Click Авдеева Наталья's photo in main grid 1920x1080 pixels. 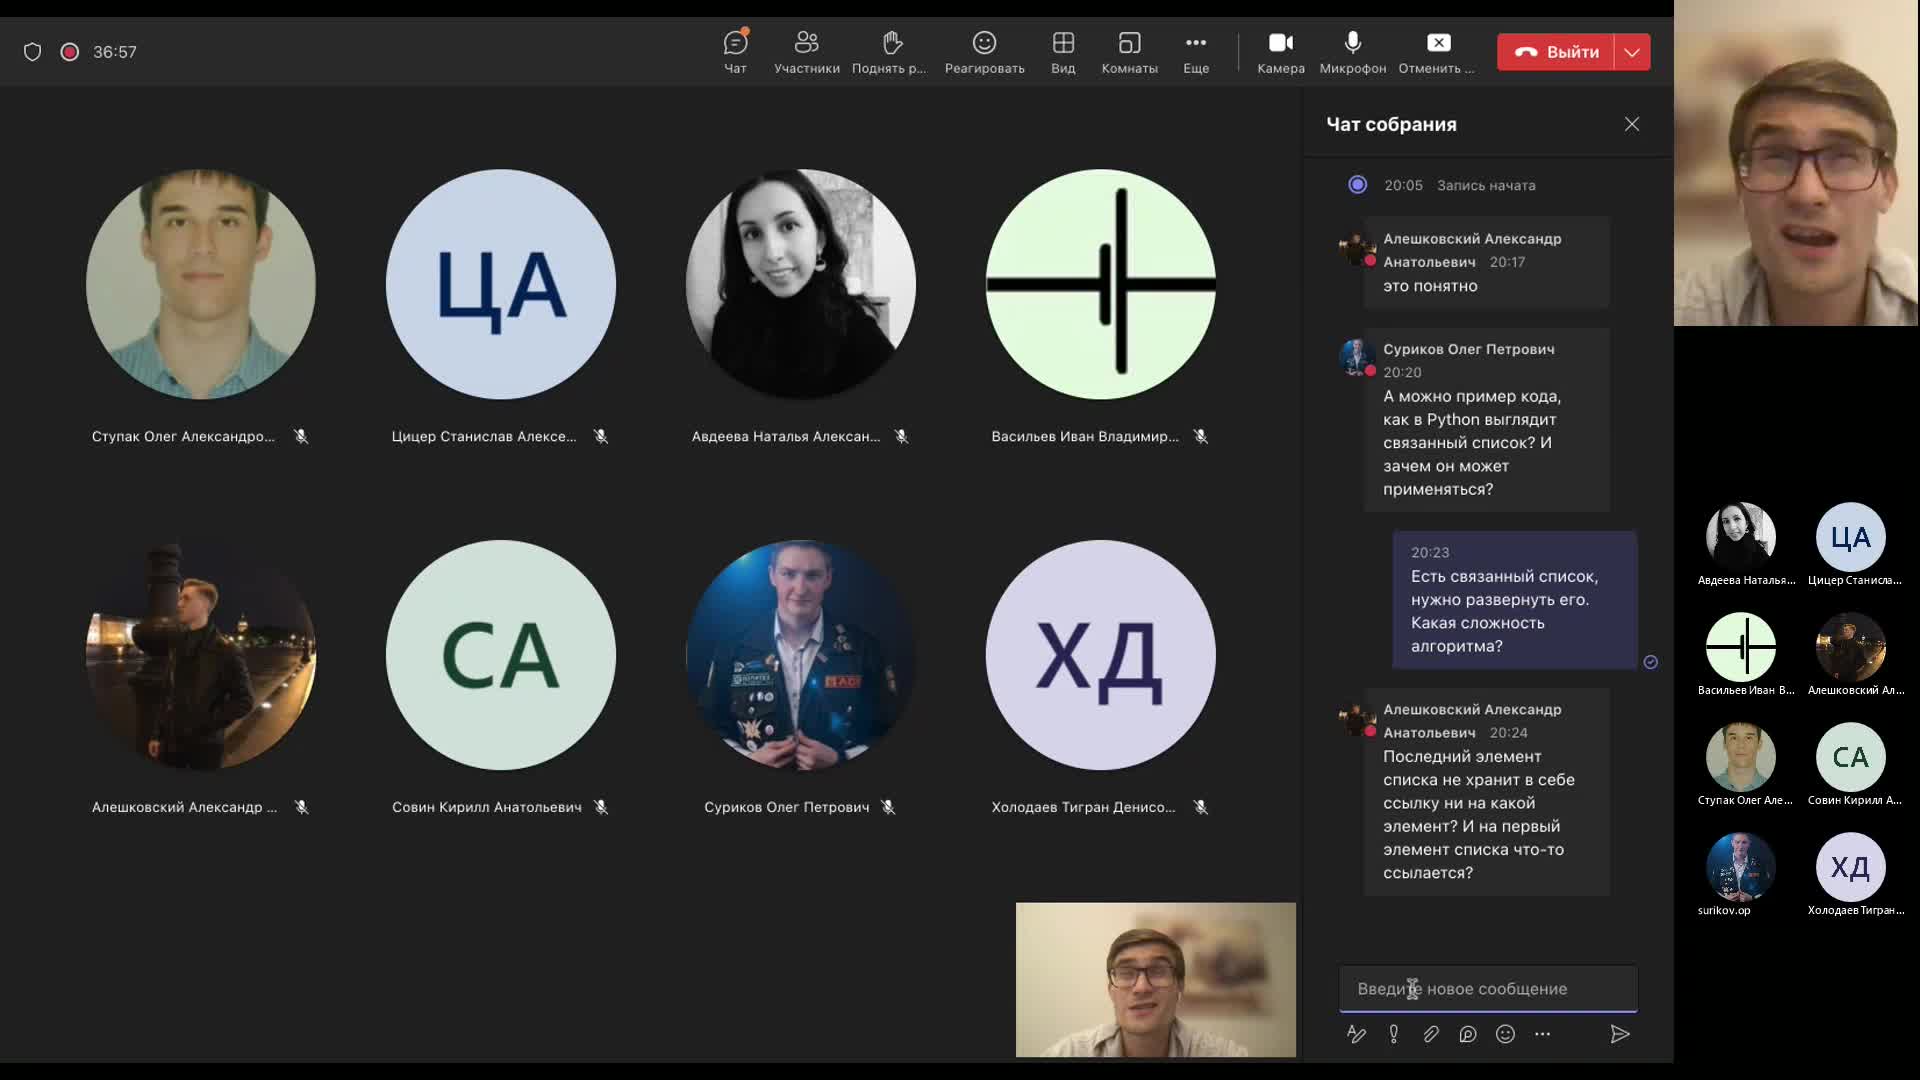(x=801, y=284)
